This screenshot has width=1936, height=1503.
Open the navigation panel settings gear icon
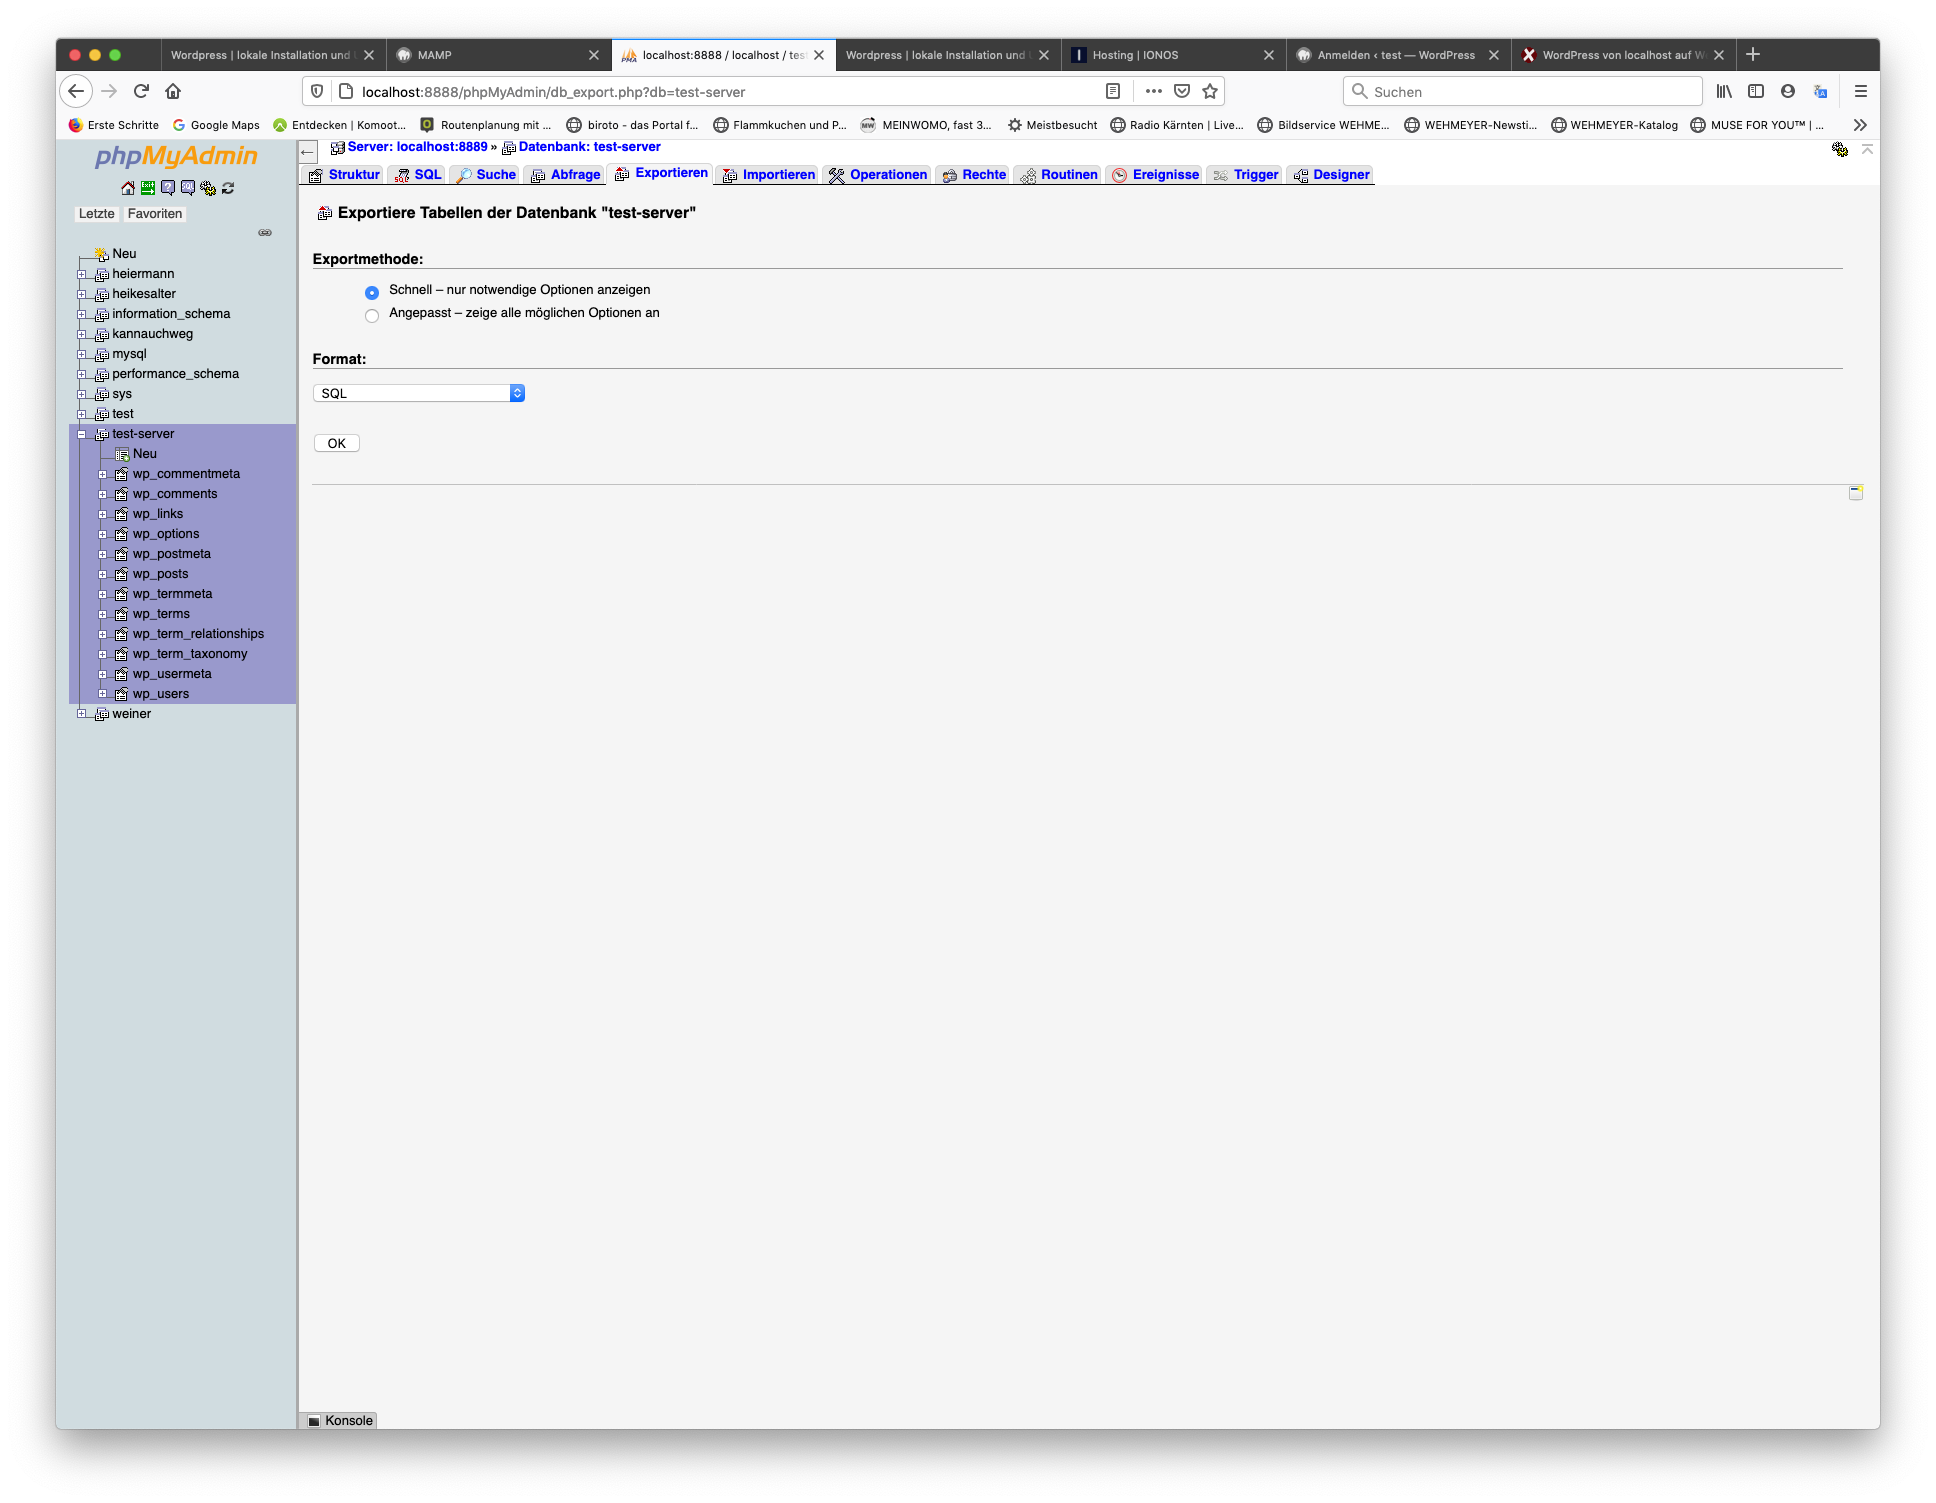[x=208, y=188]
